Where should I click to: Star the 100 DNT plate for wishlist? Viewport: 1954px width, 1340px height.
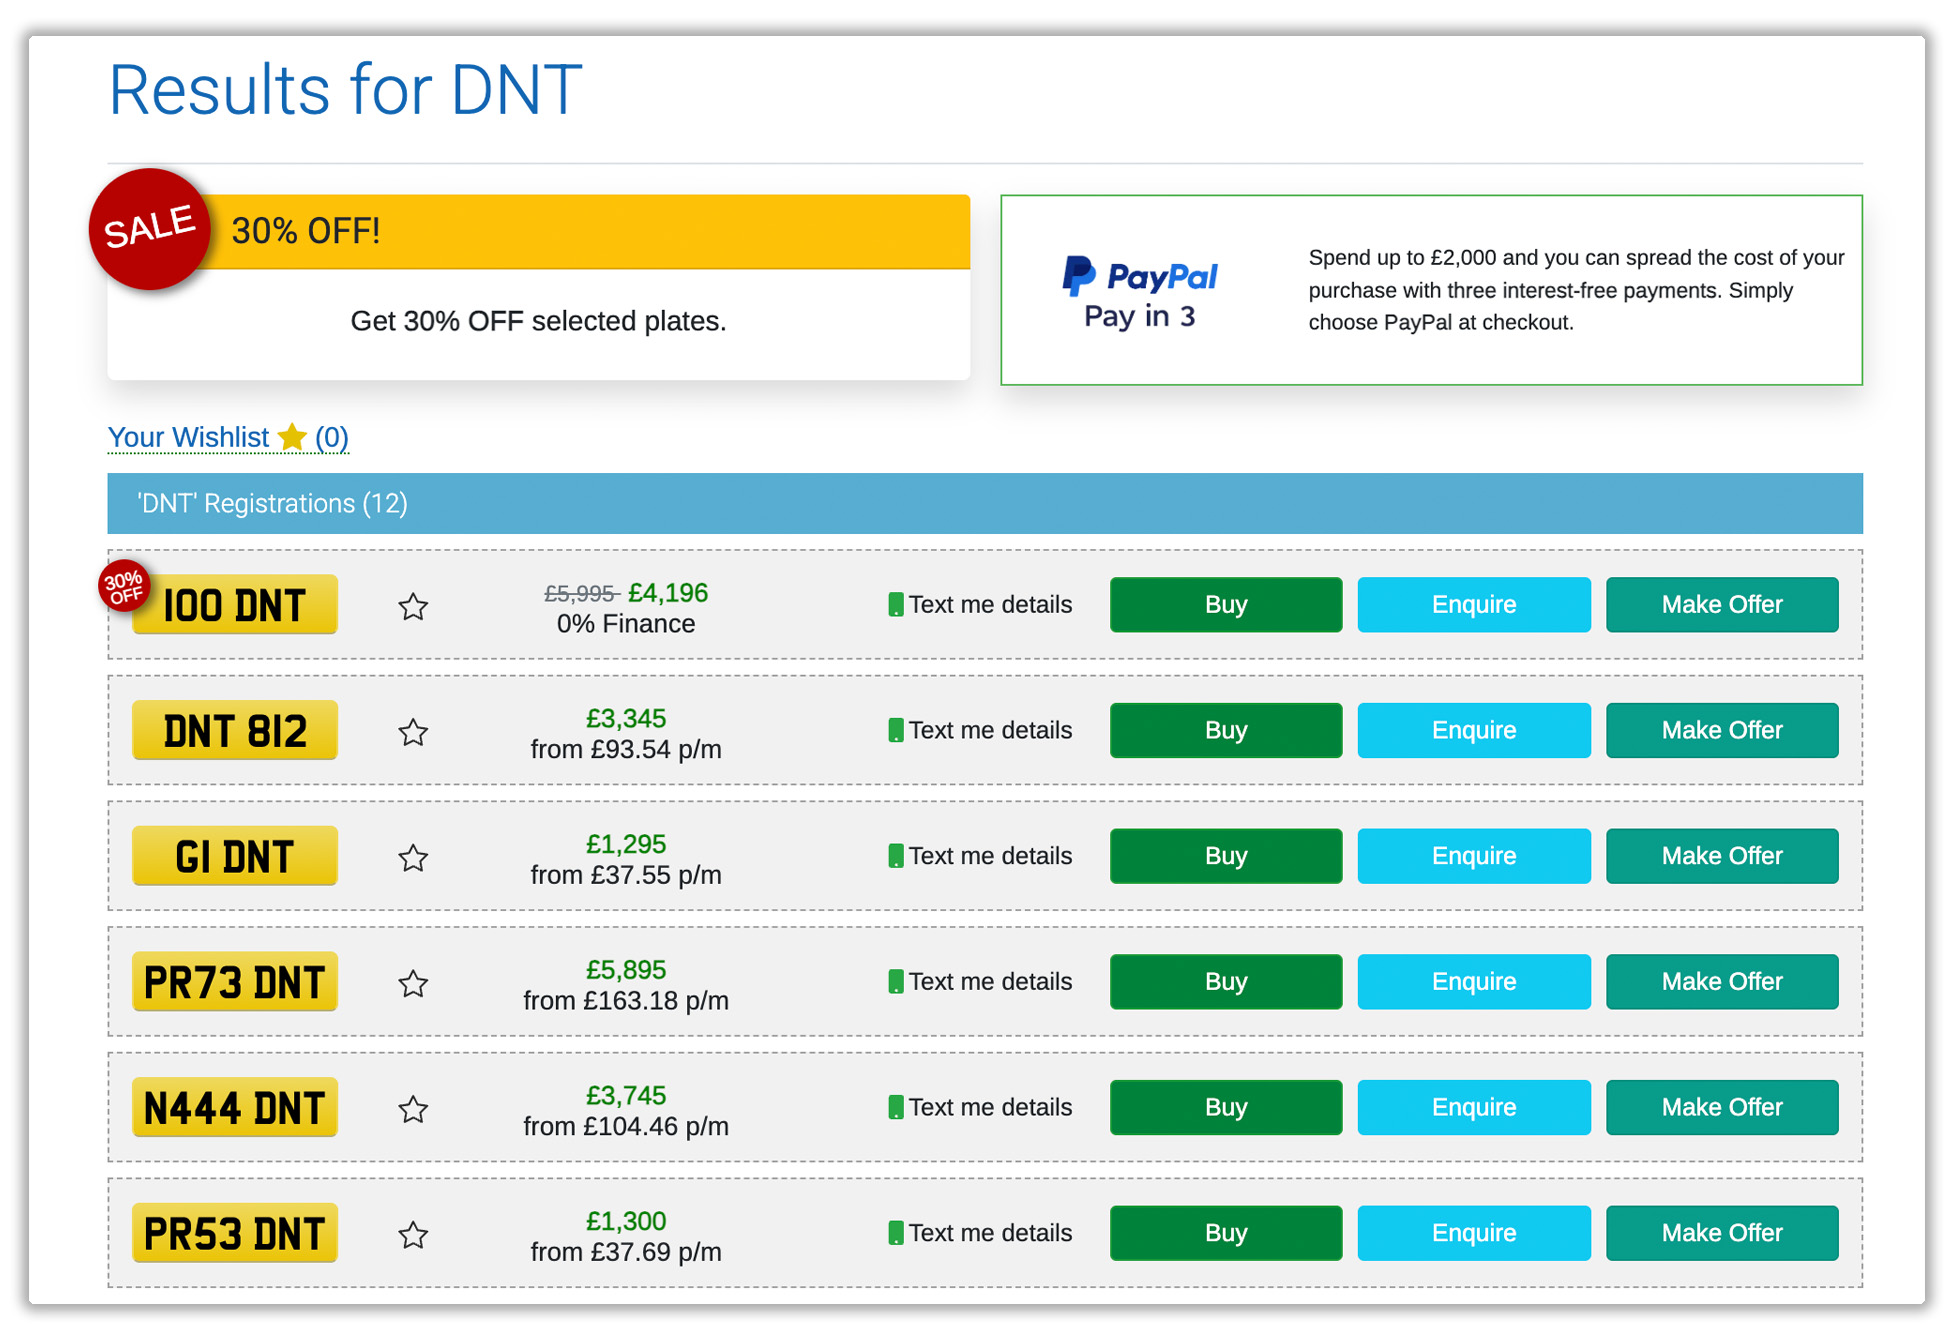click(413, 607)
